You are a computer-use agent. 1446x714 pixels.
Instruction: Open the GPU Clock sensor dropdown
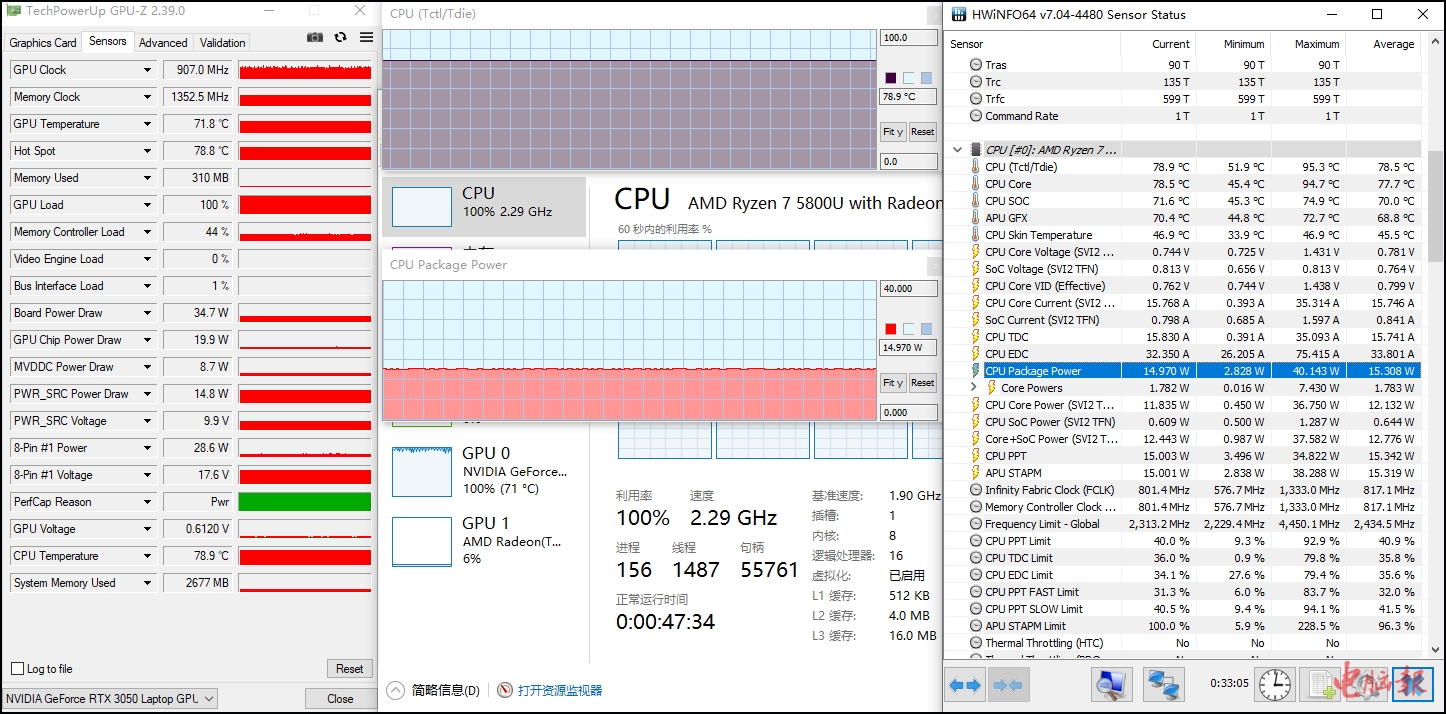tap(148, 70)
